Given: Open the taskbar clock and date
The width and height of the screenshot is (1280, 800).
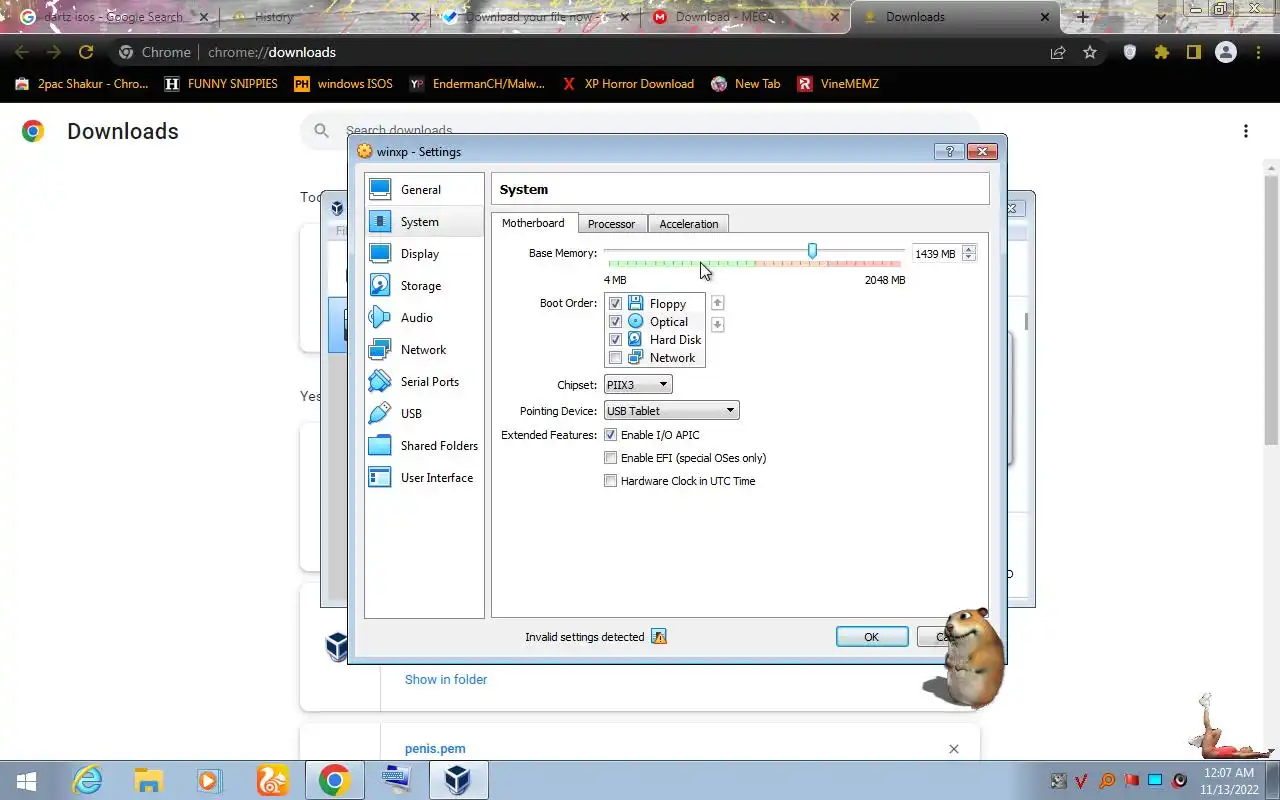Looking at the screenshot, I should click(1228, 780).
